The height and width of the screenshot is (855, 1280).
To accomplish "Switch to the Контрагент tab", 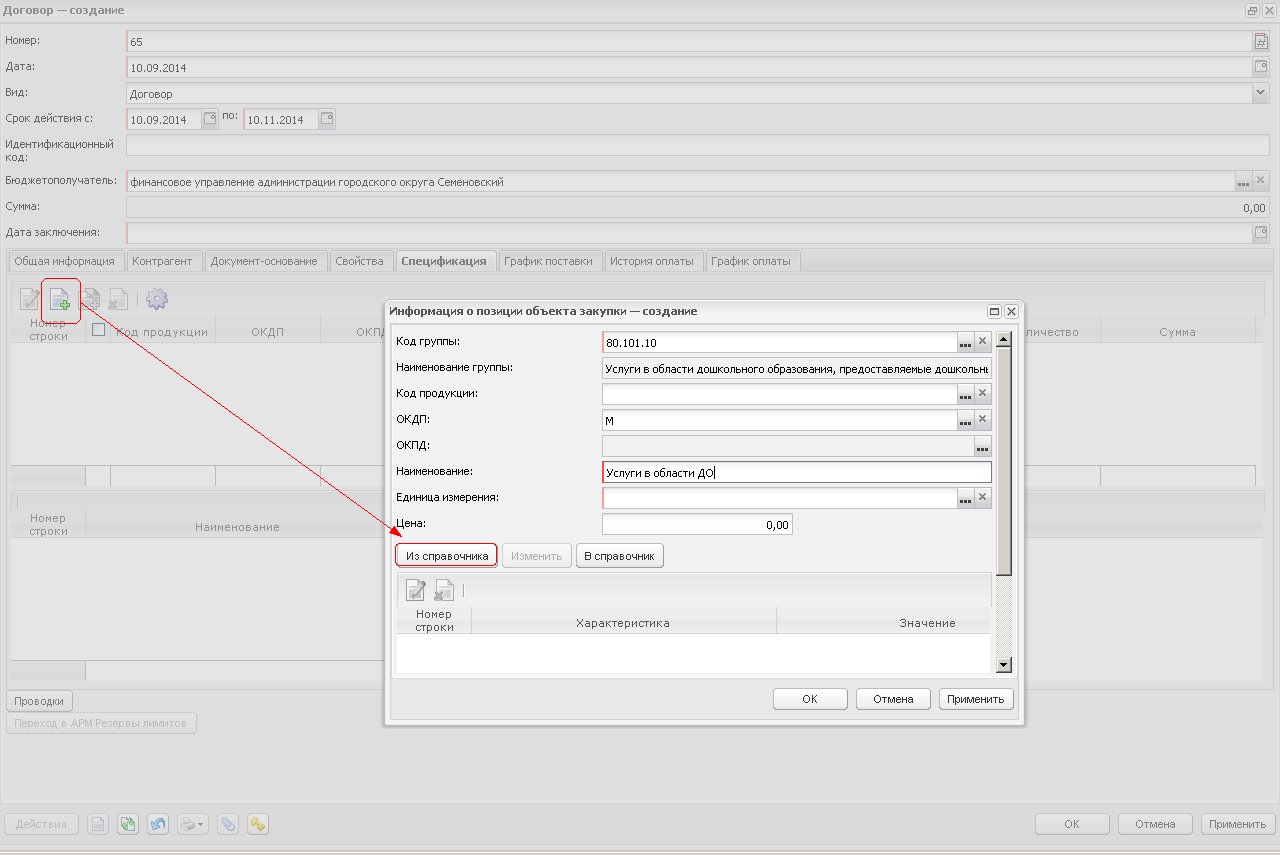I will click(x=163, y=261).
